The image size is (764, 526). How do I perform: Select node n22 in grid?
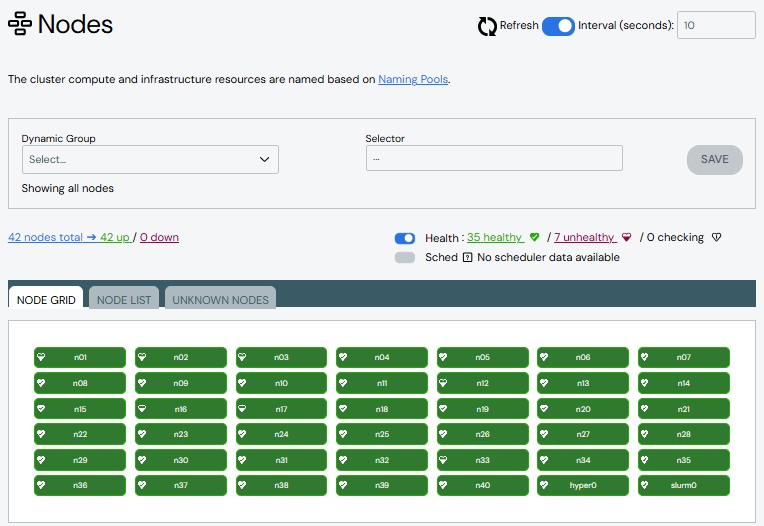80,433
